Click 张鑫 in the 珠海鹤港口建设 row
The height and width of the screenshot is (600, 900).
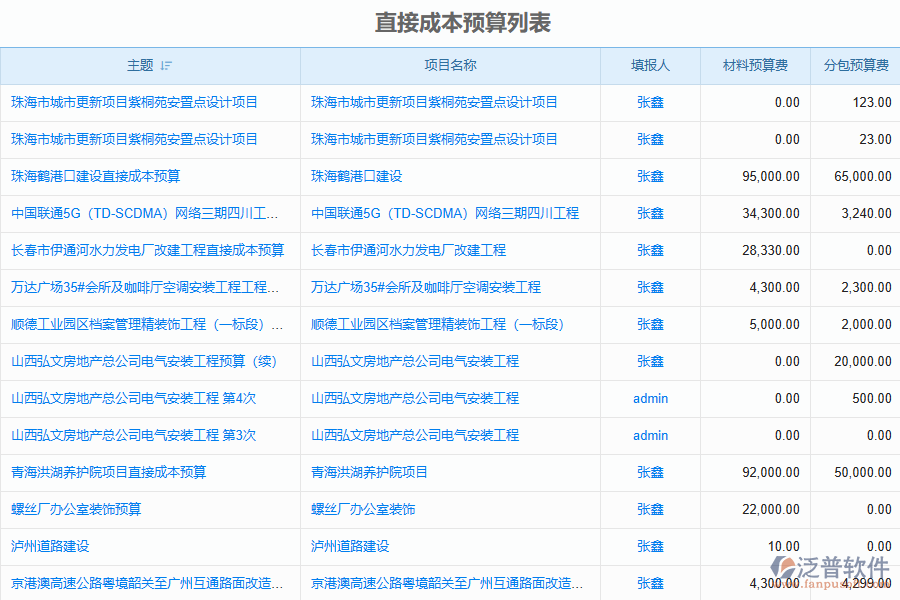[650, 176]
